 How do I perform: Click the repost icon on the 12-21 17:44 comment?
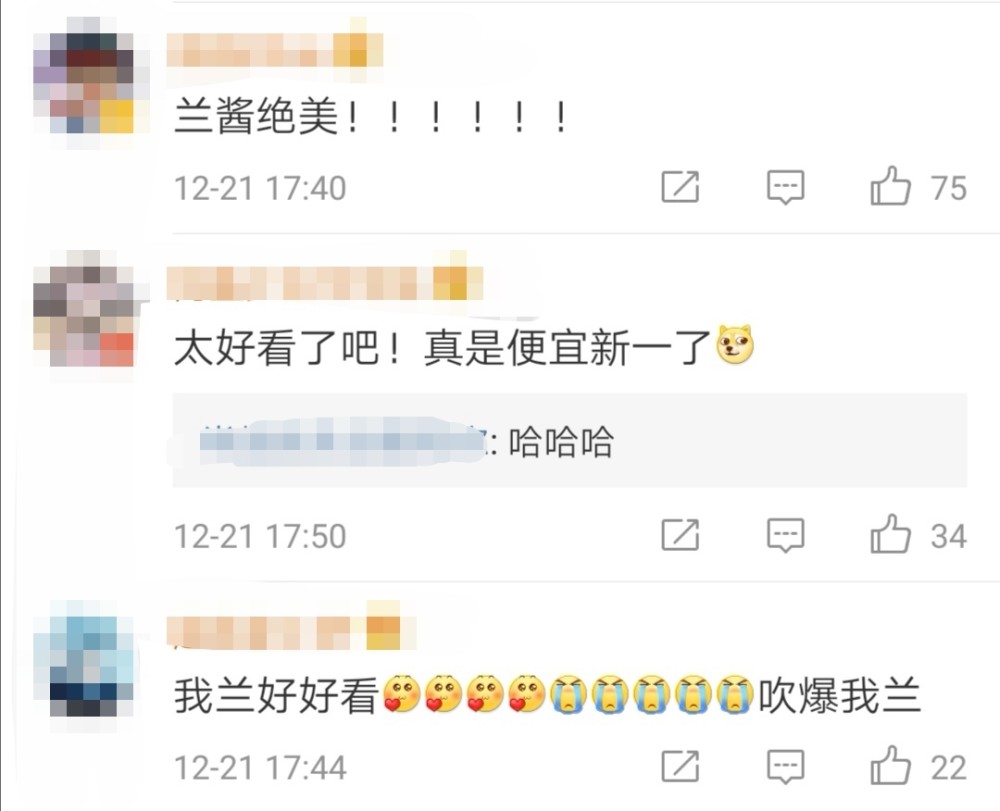tap(680, 766)
